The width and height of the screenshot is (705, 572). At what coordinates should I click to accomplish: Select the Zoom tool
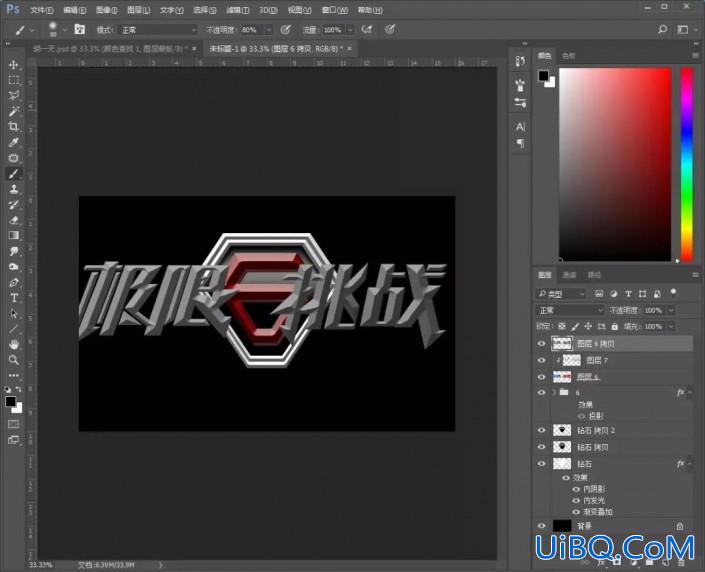coord(13,360)
